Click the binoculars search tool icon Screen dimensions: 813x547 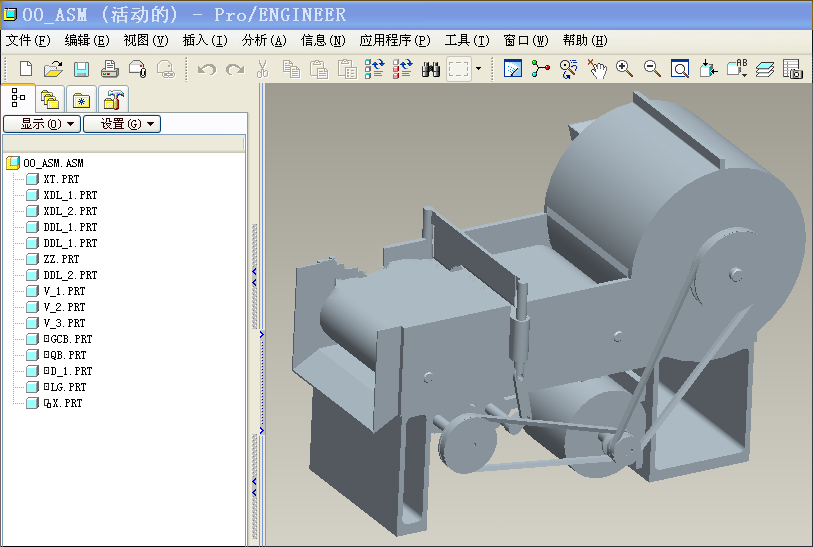(432, 69)
